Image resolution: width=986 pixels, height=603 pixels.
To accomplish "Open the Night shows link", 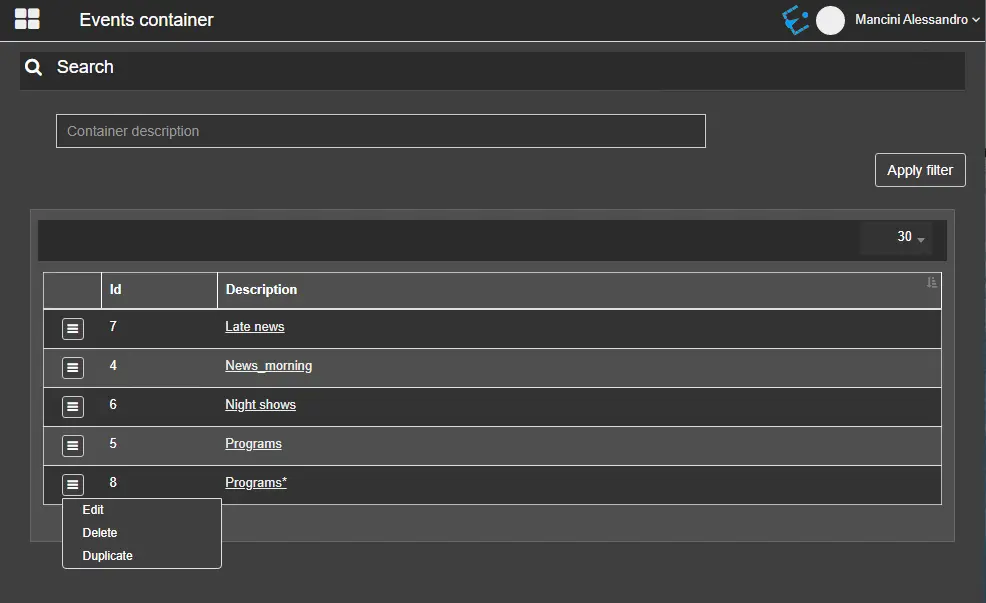I will [x=260, y=405].
